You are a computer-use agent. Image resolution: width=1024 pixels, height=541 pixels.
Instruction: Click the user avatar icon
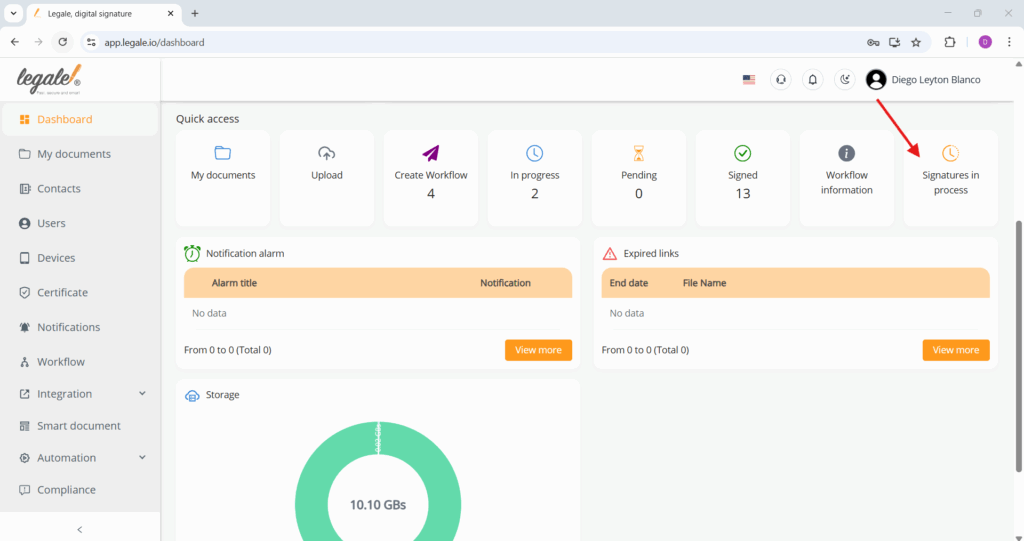(876, 80)
